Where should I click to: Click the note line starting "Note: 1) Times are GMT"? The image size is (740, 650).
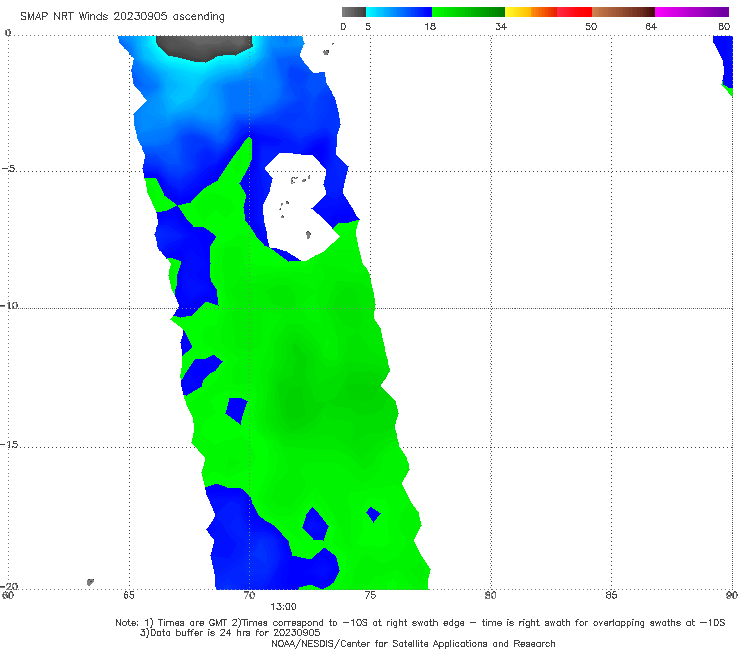click(420, 623)
